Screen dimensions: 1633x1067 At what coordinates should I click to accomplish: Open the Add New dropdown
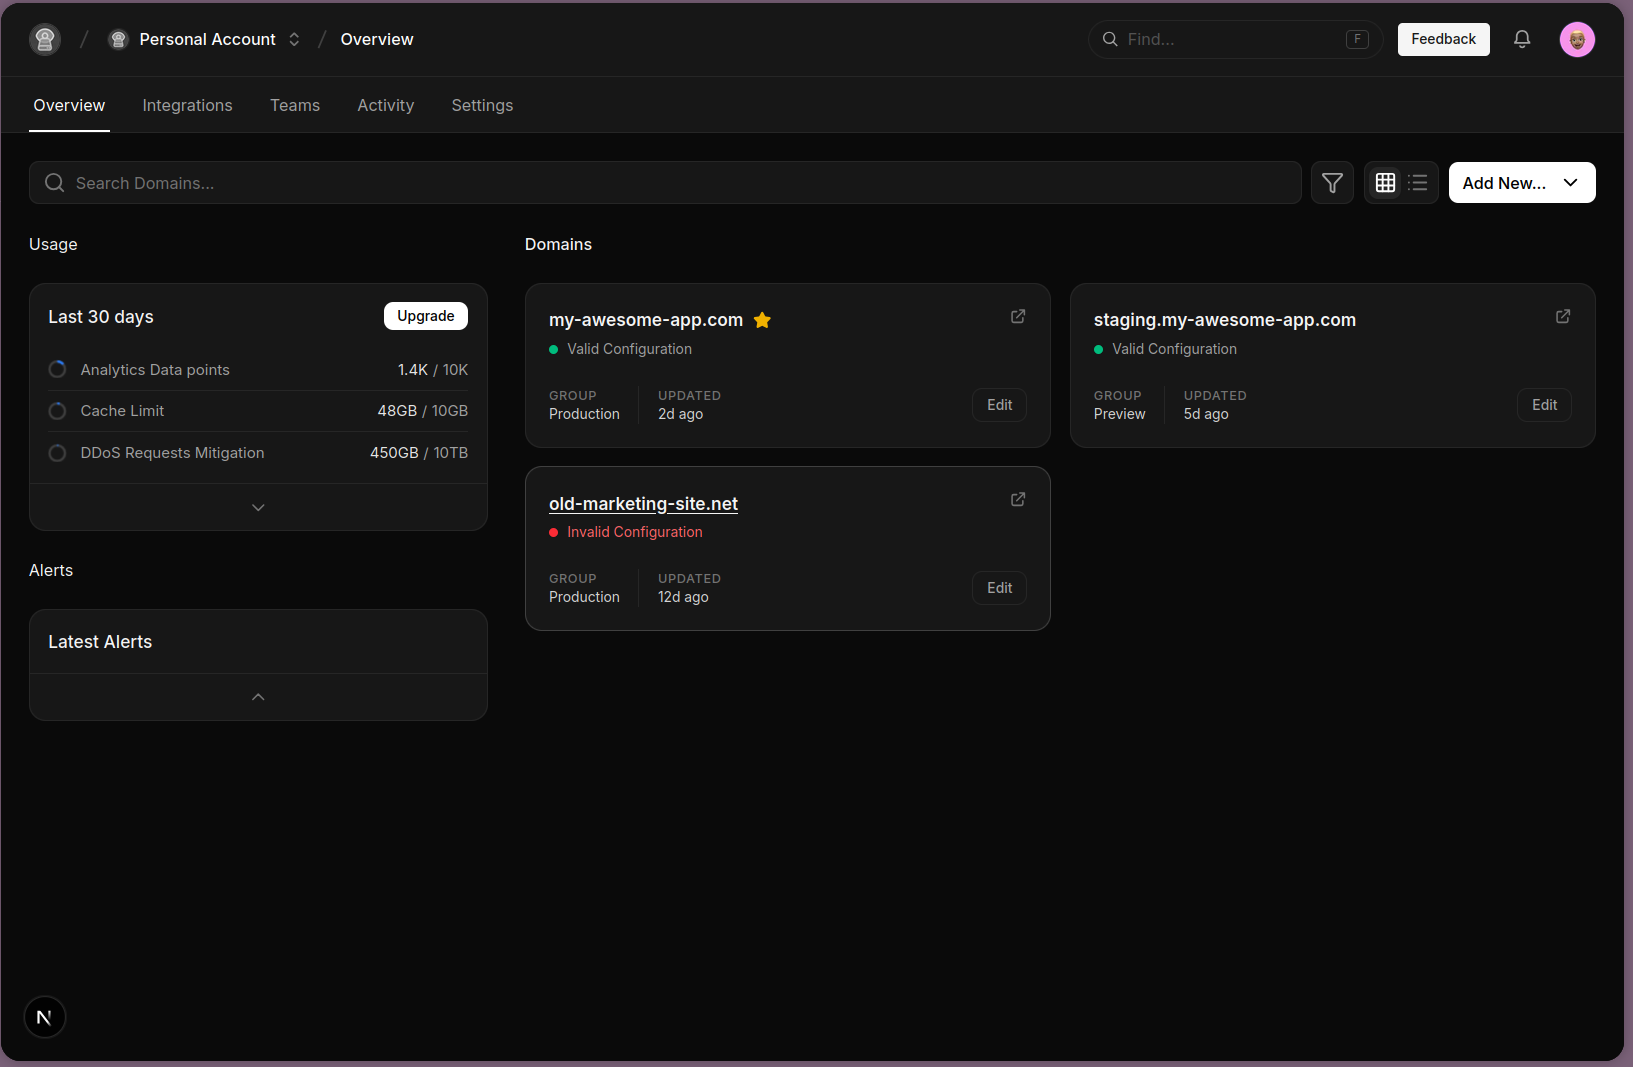1521,183
